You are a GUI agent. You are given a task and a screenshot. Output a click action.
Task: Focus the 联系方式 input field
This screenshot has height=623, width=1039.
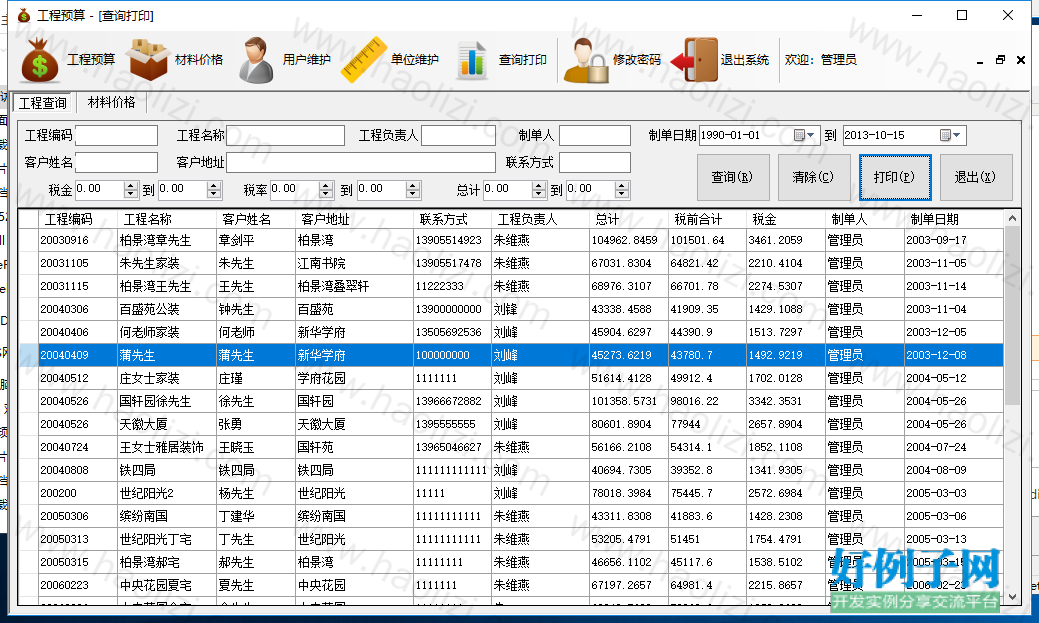coord(595,162)
